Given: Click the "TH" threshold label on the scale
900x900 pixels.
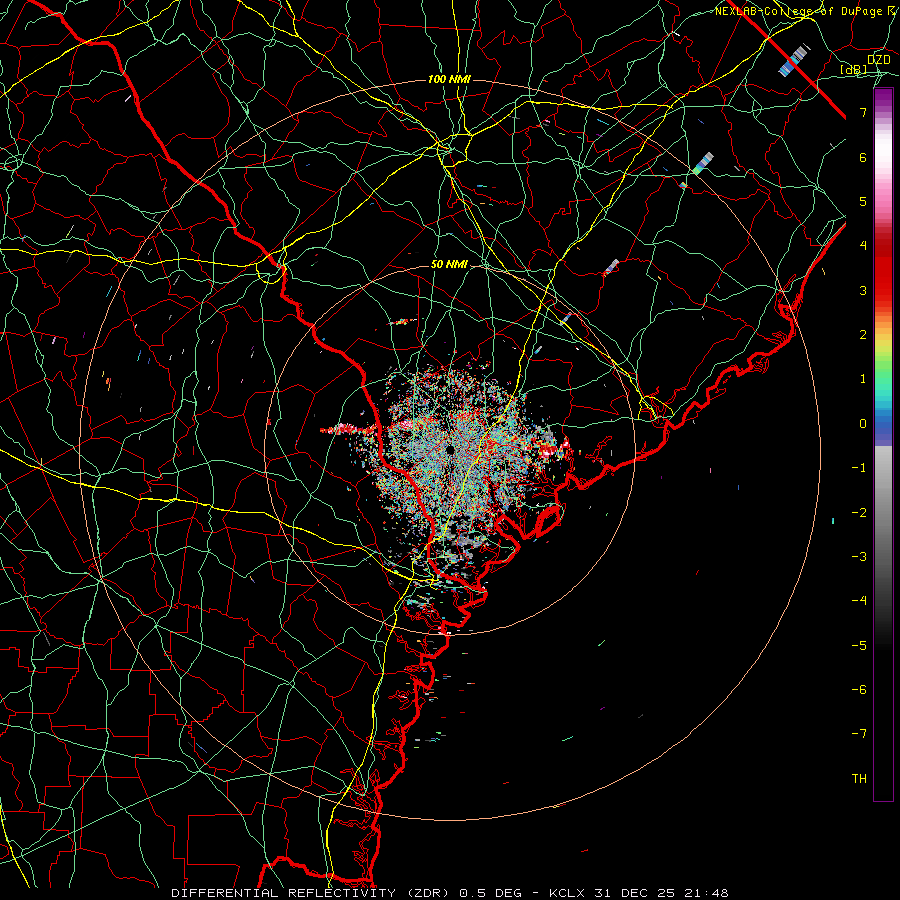Looking at the screenshot, I should pyautogui.click(x=859, y=778).
